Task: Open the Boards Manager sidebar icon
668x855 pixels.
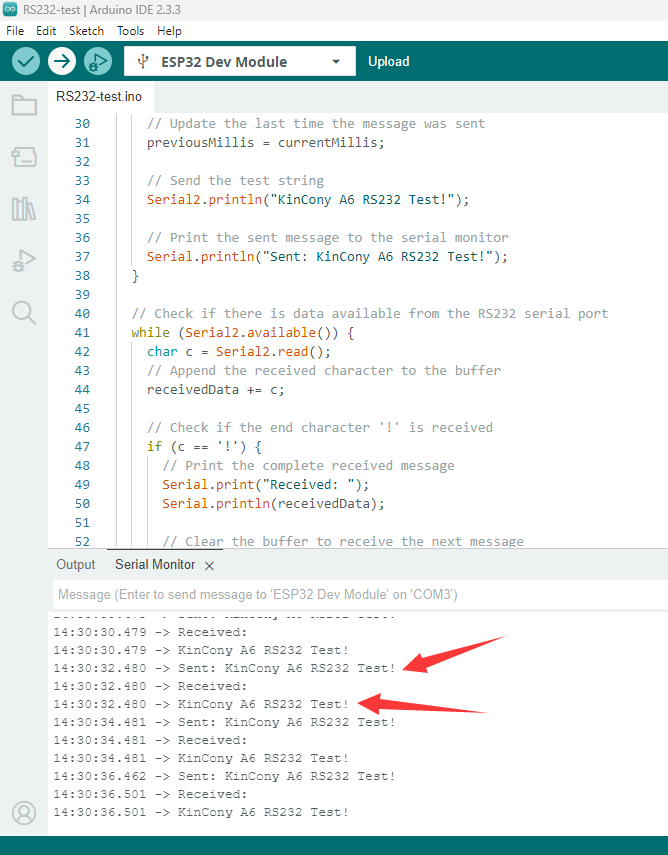Action: tap(24, 157)
